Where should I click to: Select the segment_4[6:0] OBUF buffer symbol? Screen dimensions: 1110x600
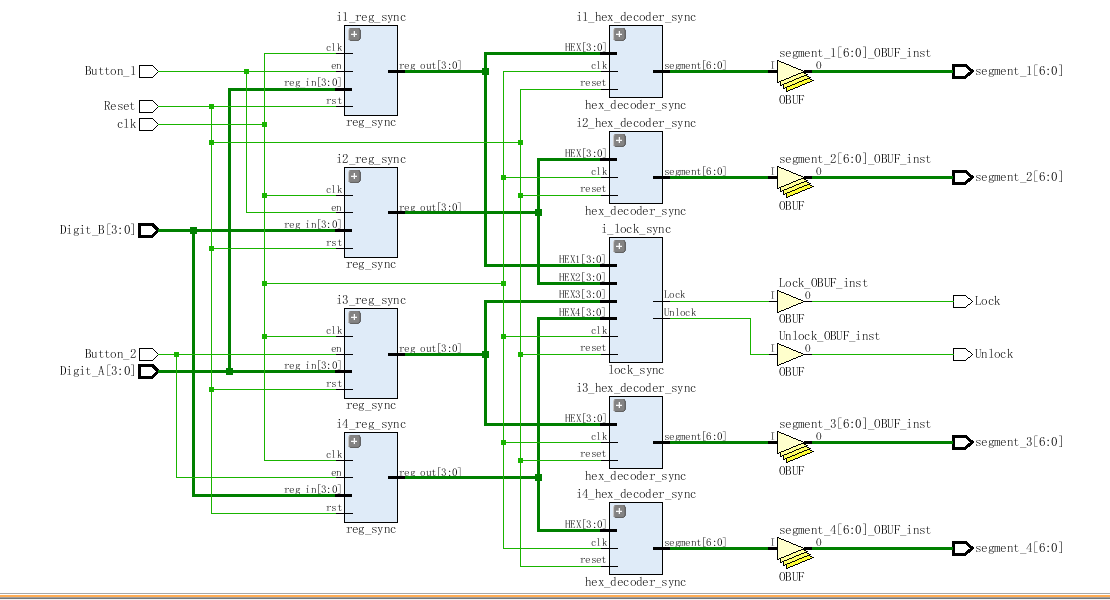[794, 553]
